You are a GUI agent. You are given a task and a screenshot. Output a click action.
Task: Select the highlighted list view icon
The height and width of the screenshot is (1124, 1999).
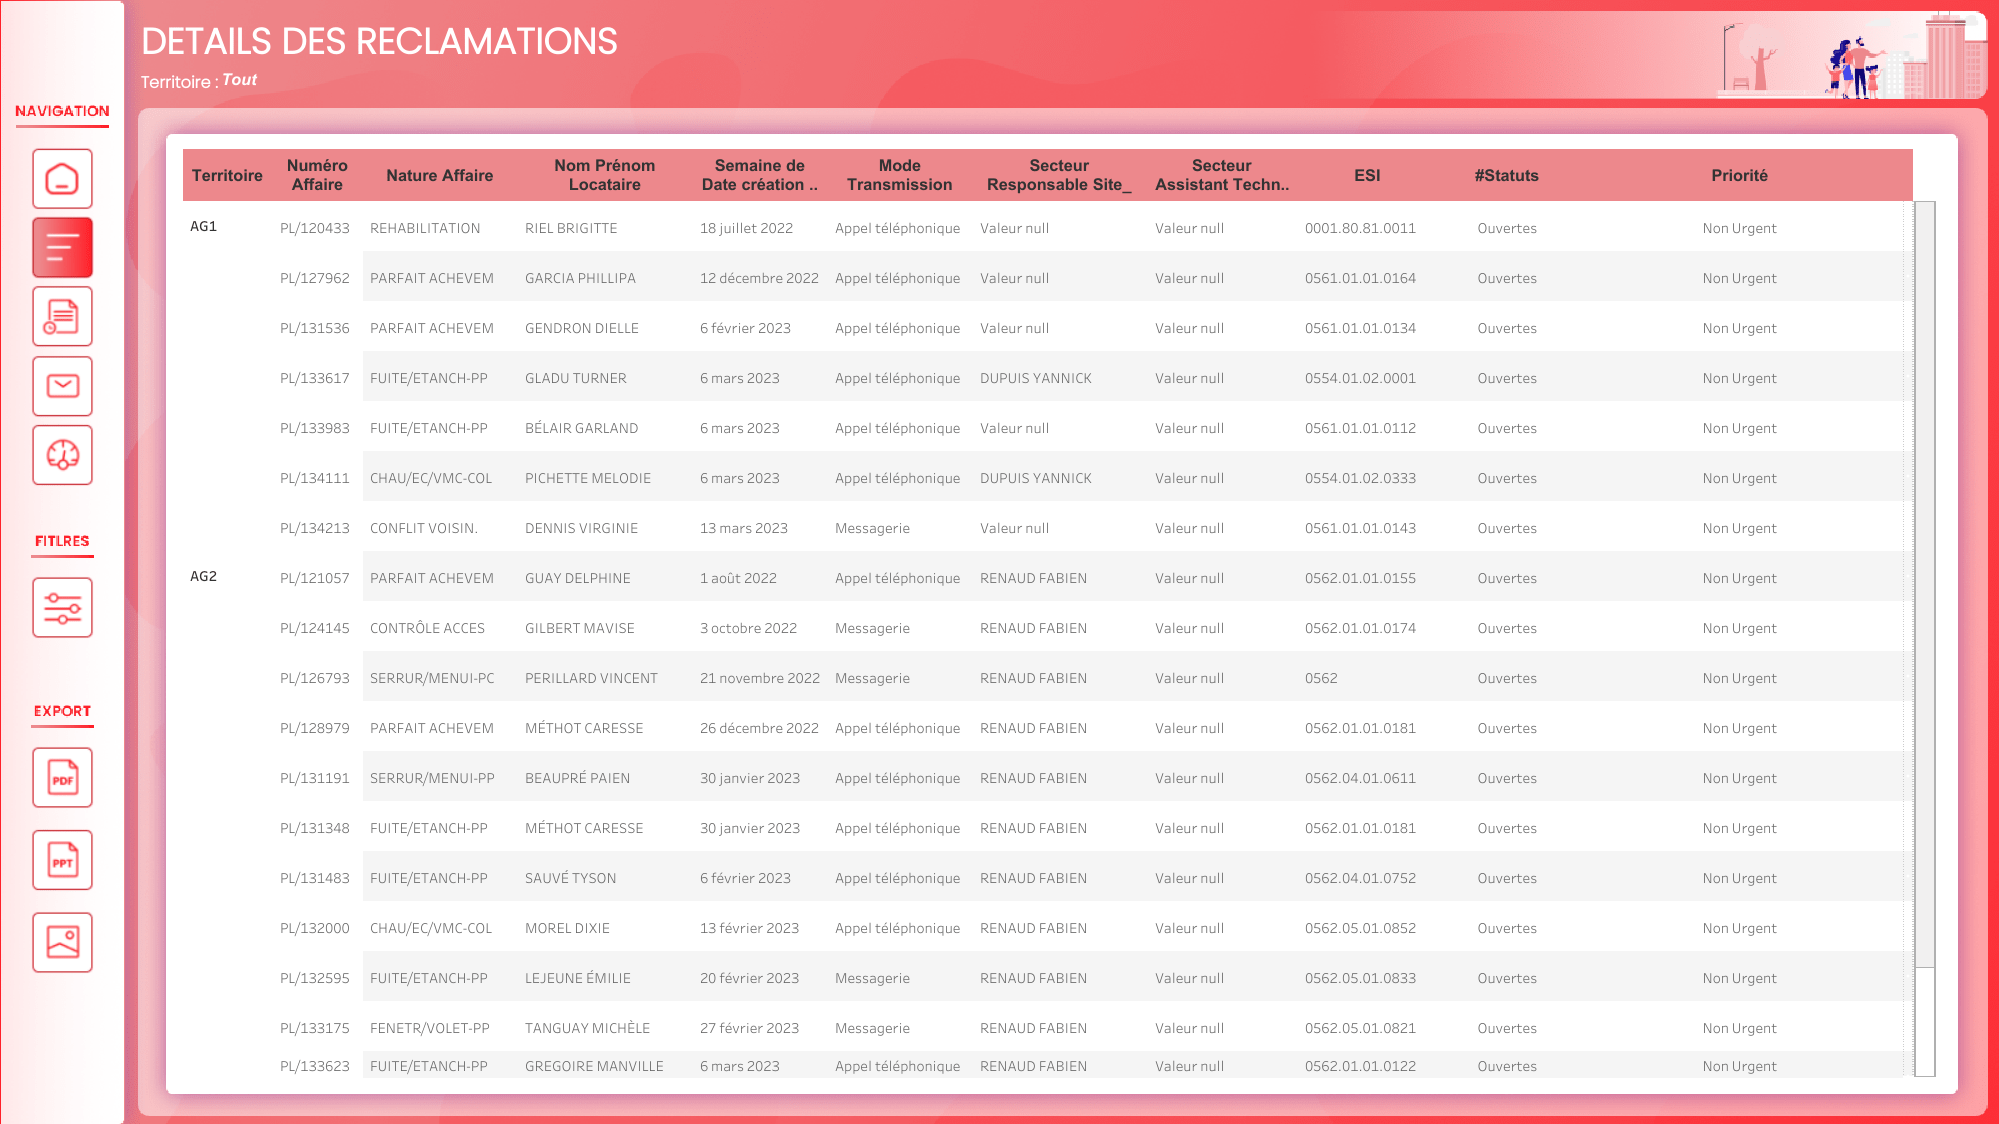[x=62, y=247]
